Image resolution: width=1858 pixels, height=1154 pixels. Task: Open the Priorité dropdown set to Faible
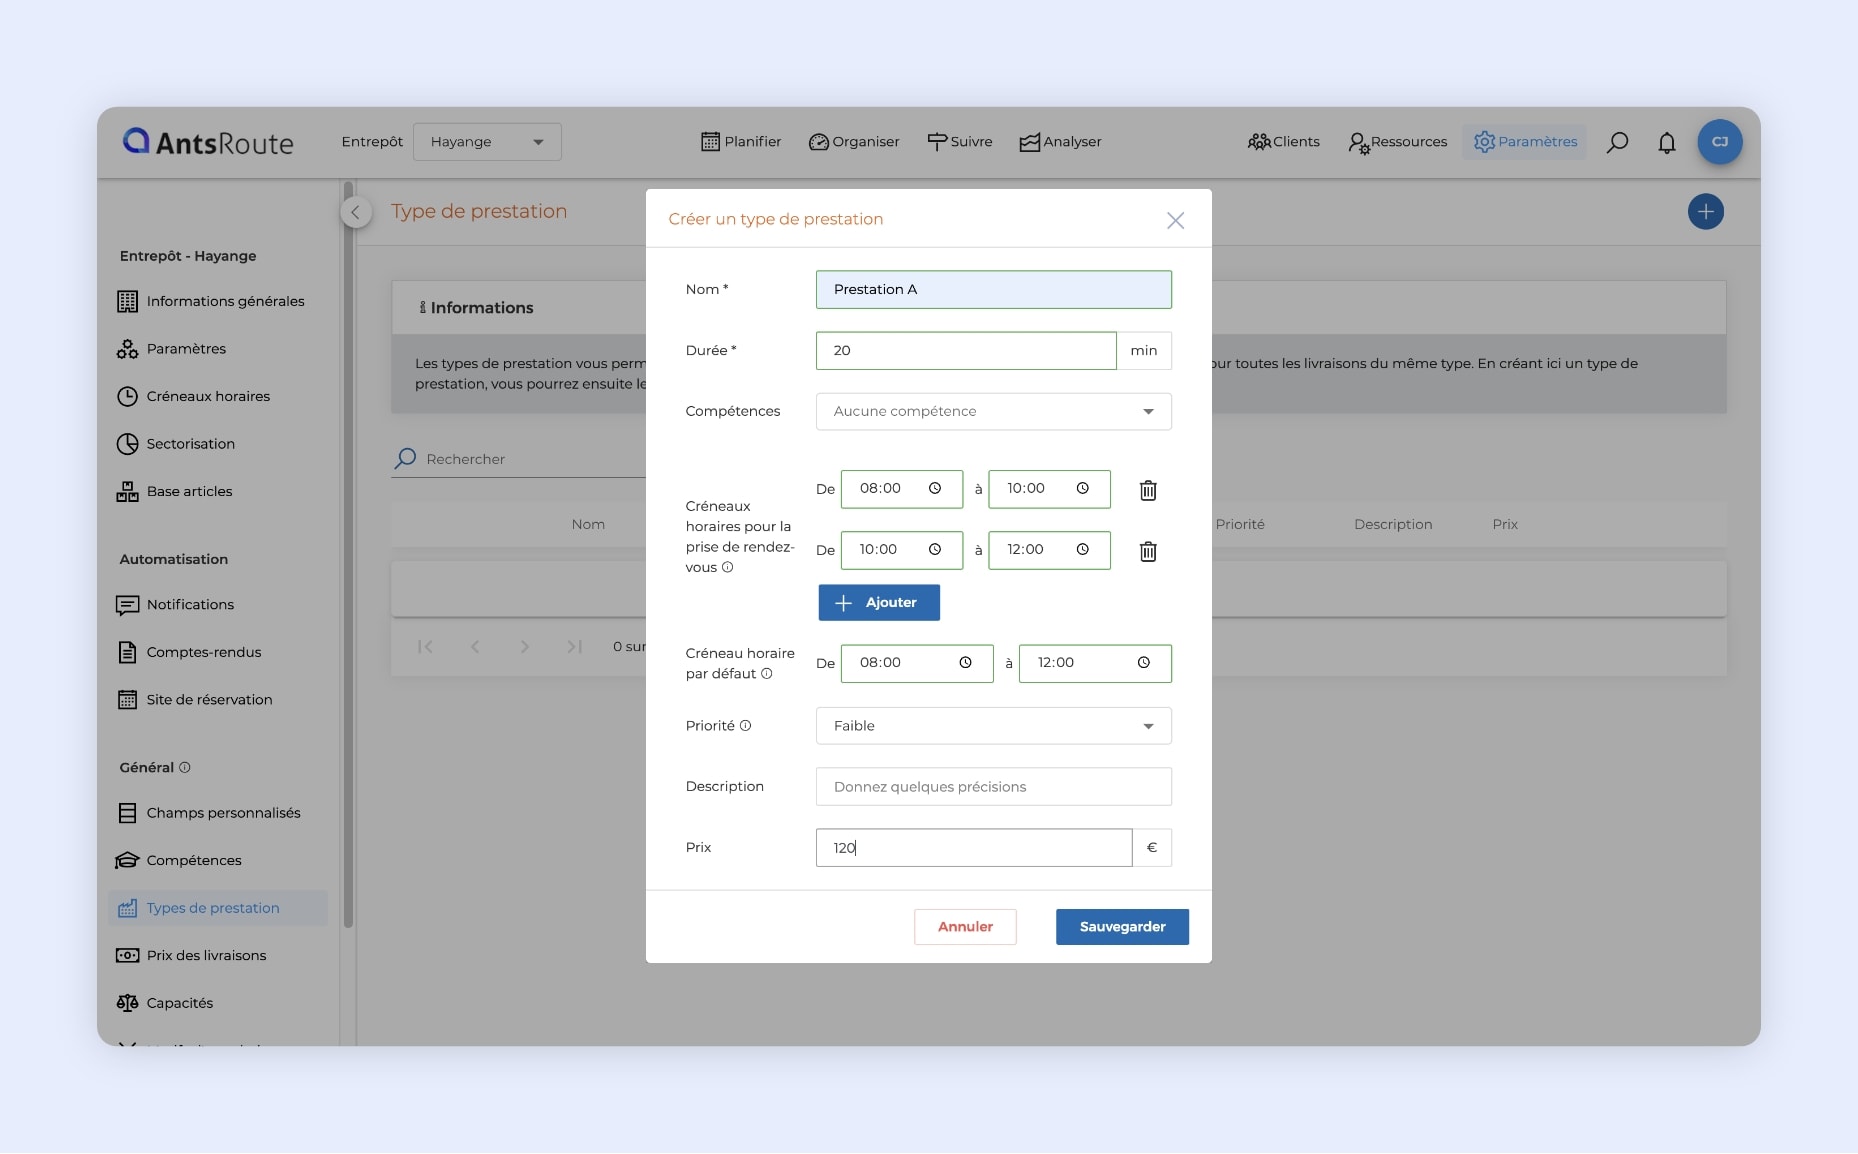click(x=993, y=726)
